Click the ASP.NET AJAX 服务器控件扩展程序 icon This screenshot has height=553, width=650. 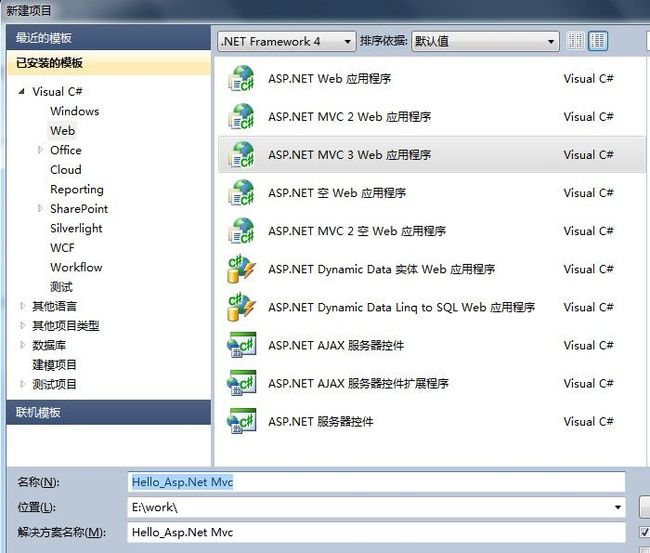(241, 383)
